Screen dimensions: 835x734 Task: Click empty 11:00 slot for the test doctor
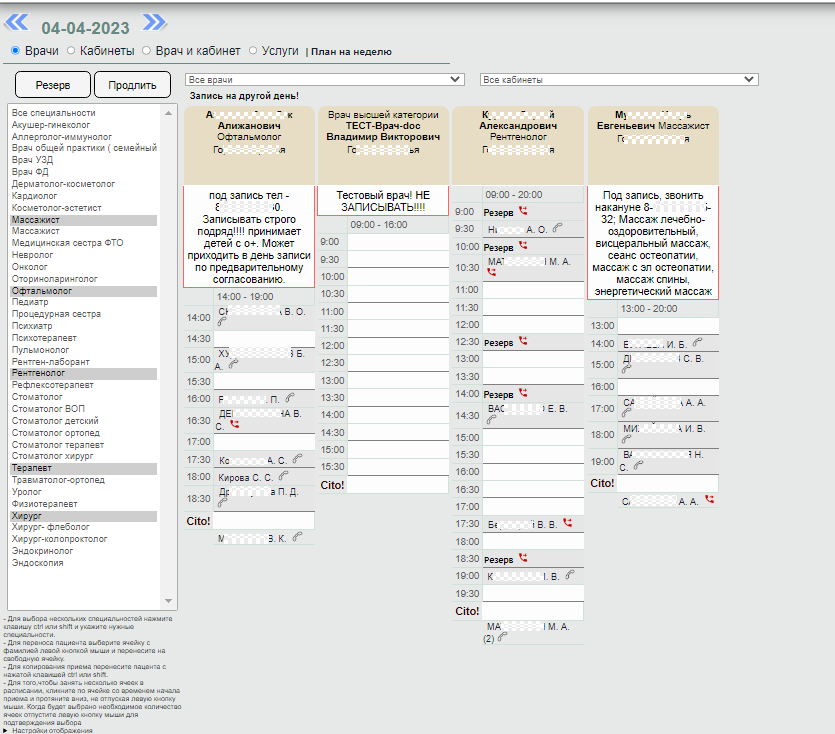pos(397,311)
